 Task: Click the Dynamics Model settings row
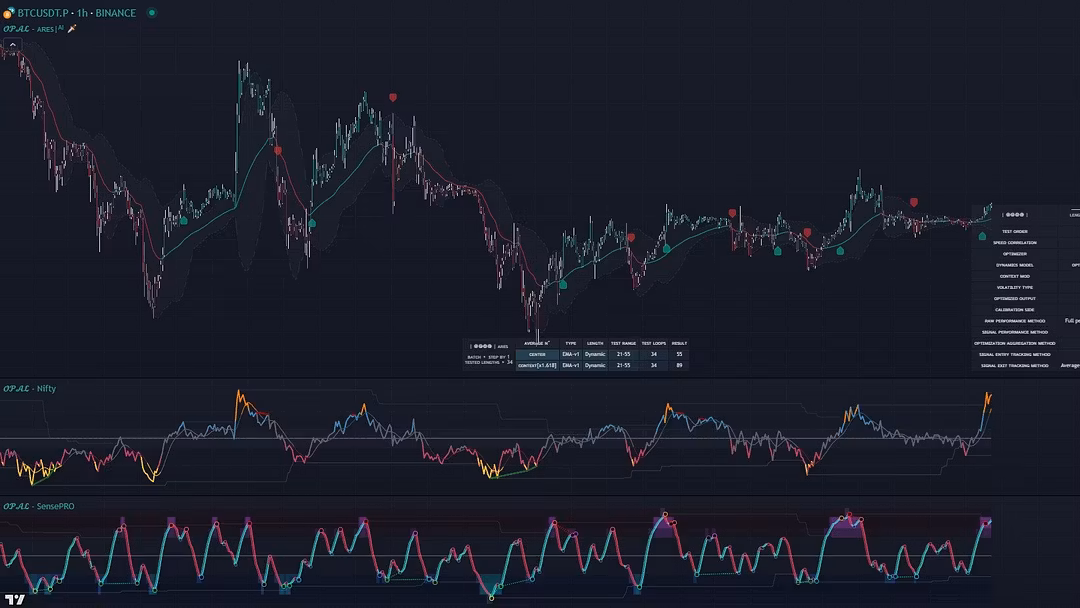click(x=1014, y=265)
